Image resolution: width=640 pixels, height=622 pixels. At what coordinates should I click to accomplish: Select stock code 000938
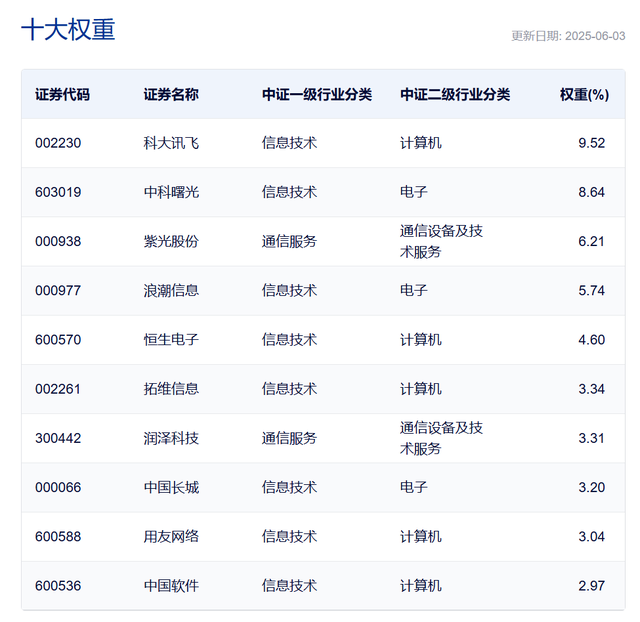click(x=58, y=242)
